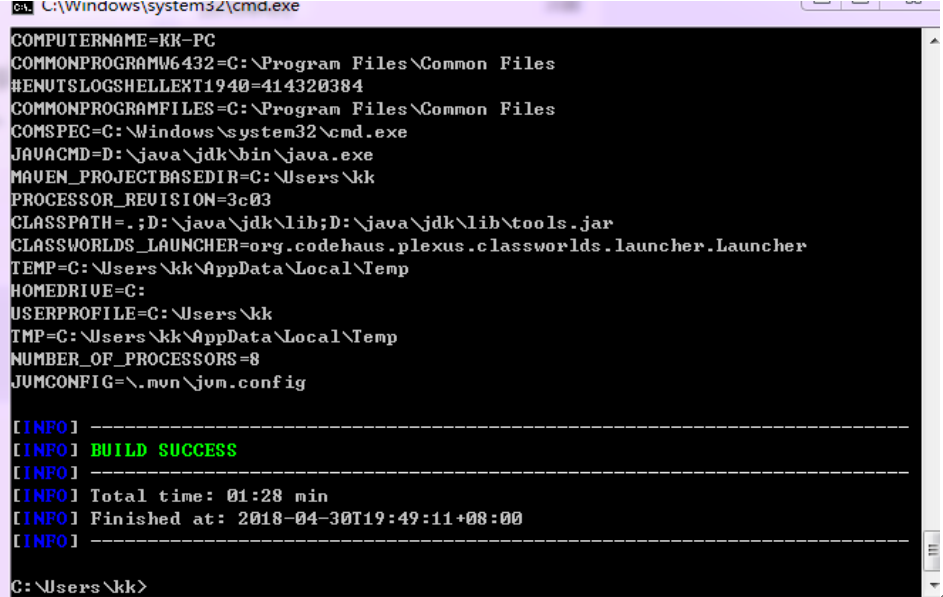Click the blue INFO tag beside BUILD SUCCESS
Viewport: 943px width, 597px height.
[x=46, y=450]
